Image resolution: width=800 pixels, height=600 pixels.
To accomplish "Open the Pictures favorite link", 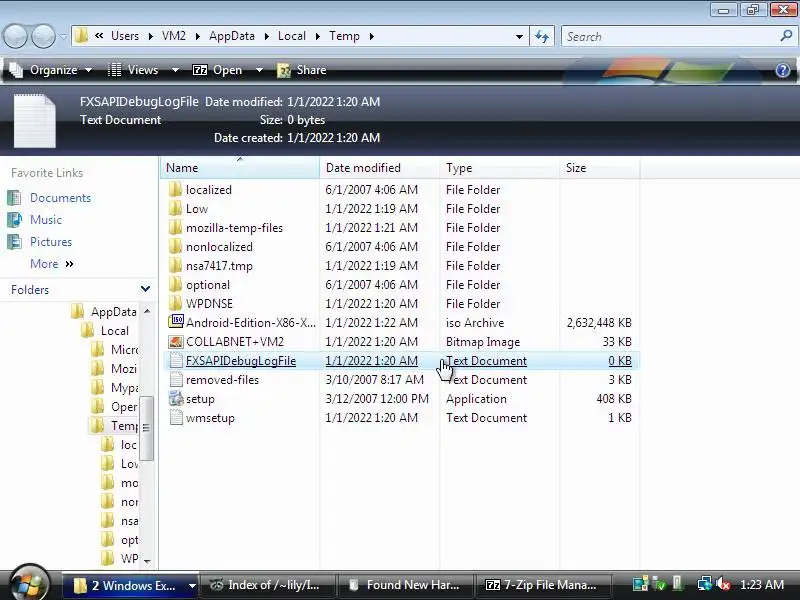I will coord(51,242).
